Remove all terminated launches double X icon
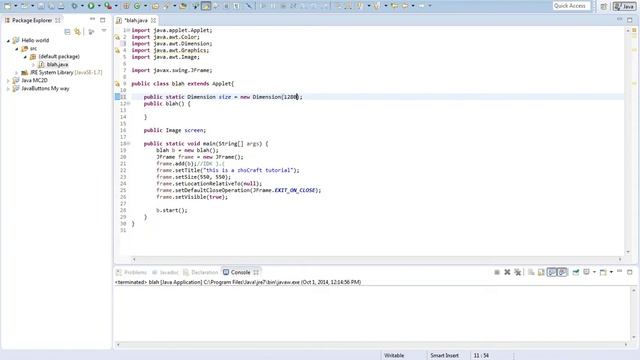The height and width of the screenshot is (360, 640). tap(518, 272)
